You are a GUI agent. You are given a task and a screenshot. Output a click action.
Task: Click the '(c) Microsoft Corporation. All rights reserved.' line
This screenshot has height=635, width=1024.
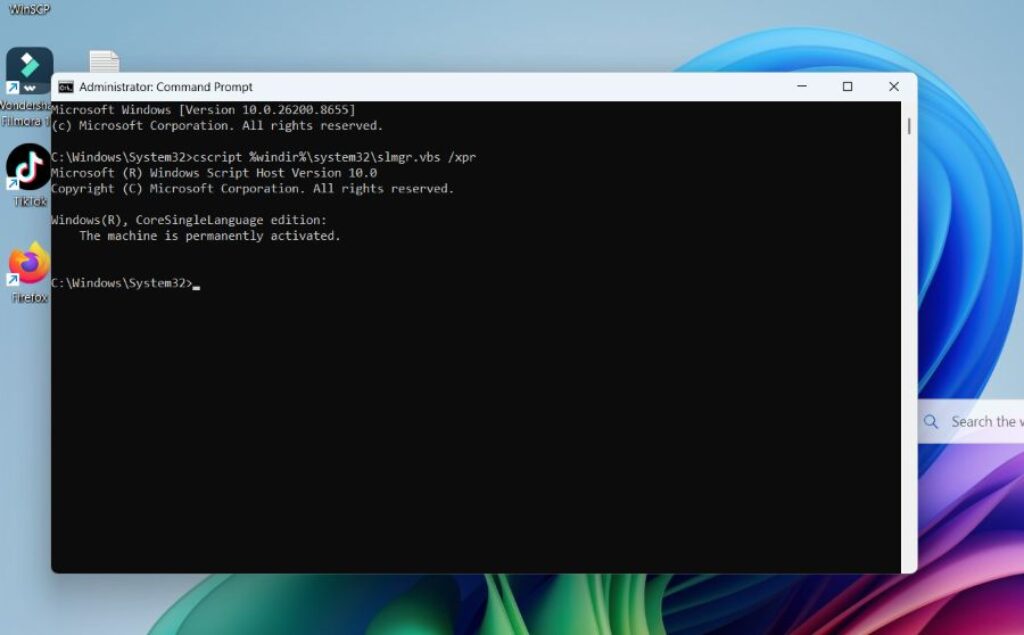(x=217, y=125)
